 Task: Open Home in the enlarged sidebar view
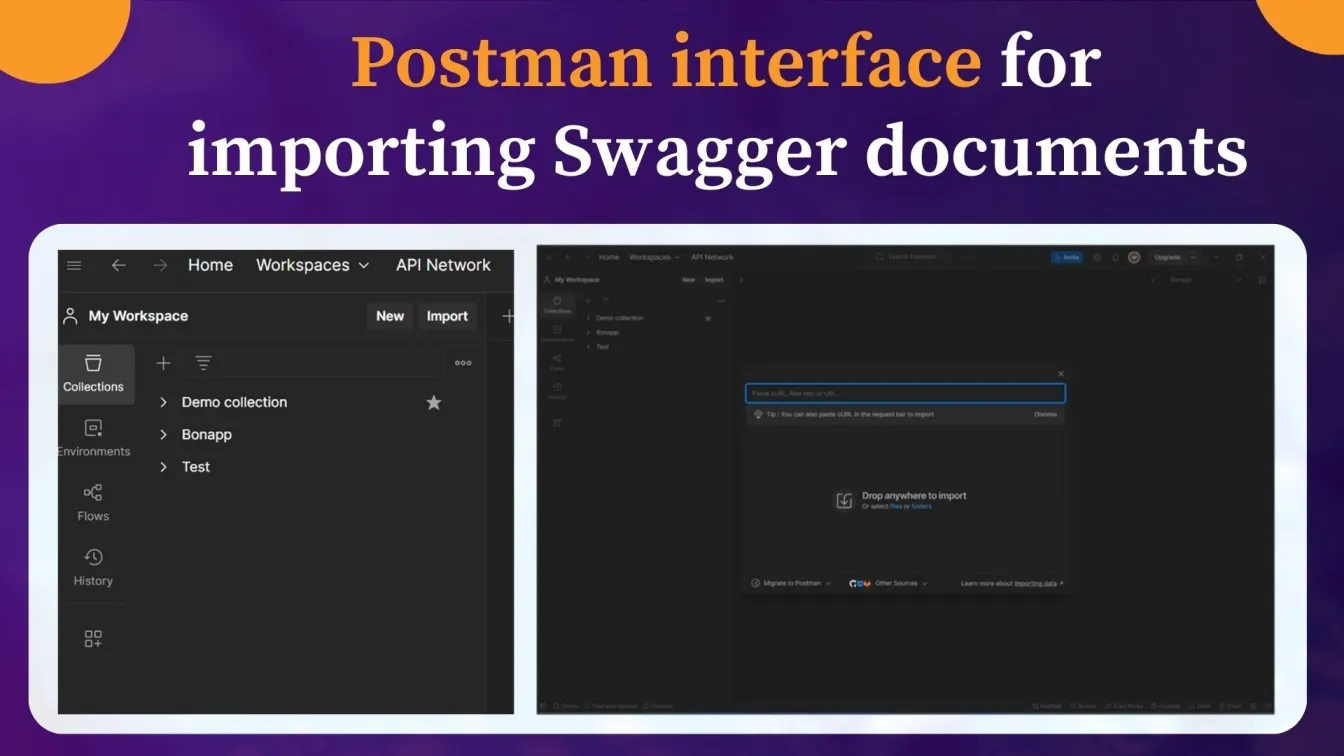tap(210, 265)
